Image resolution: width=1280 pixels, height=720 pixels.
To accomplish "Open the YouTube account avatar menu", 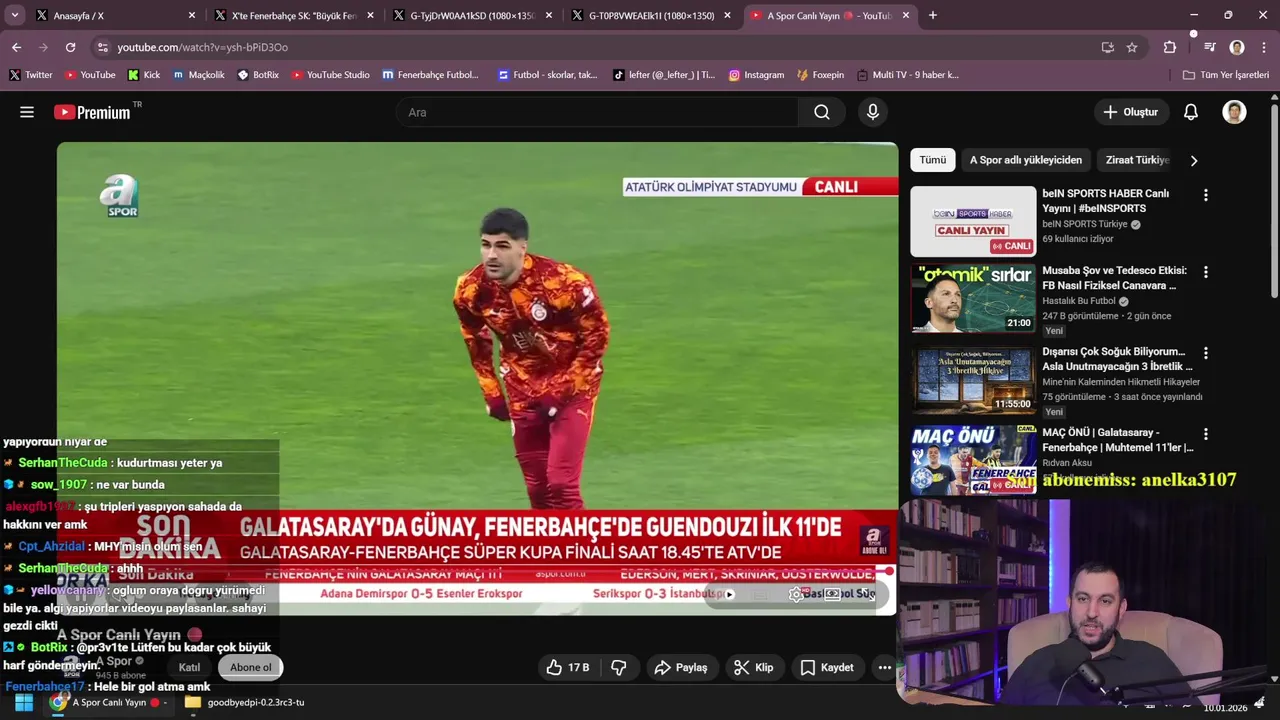I will (1234, 112).
